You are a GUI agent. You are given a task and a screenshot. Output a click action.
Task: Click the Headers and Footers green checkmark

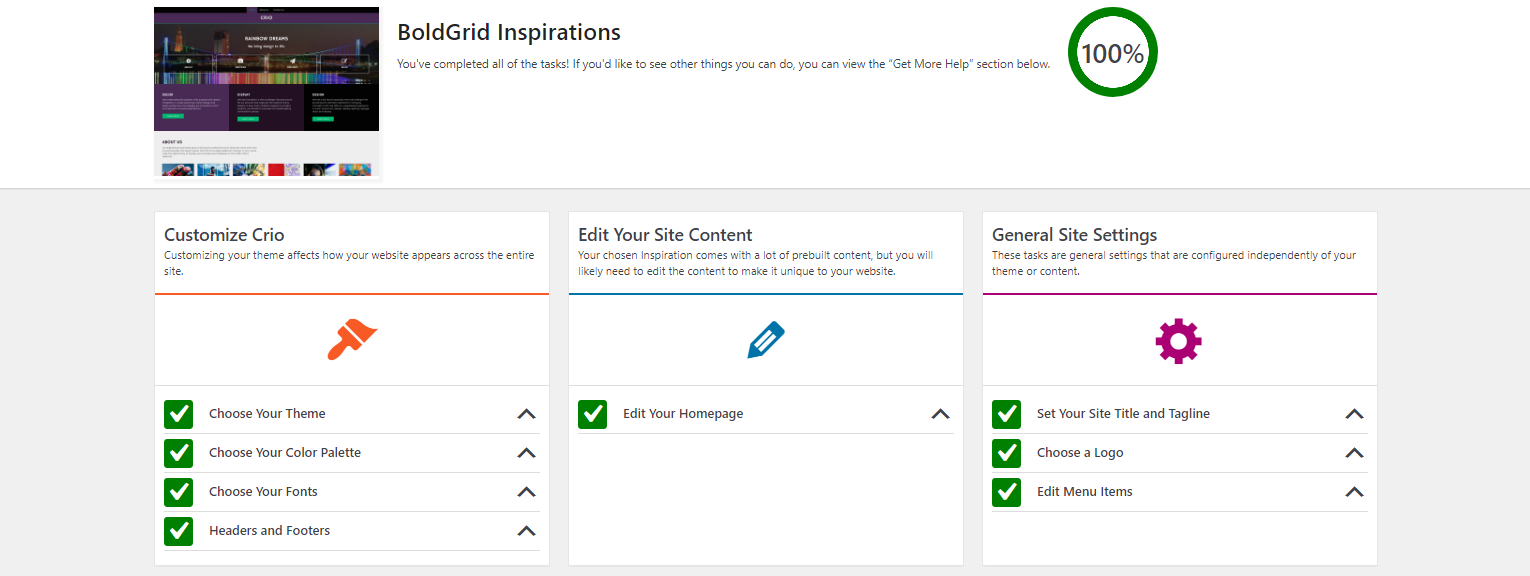coord(179,531)
